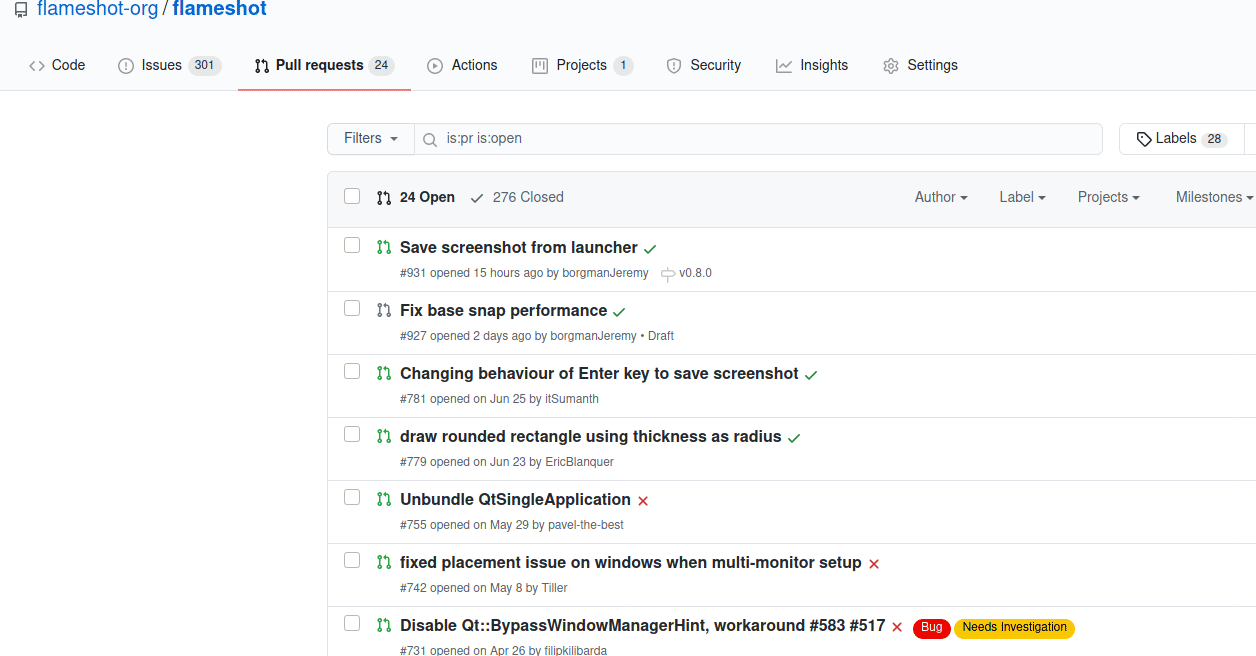1256x656 pixels.
Task: Check the box for Save screenshot from launcher
Action: tap(352, 245)
